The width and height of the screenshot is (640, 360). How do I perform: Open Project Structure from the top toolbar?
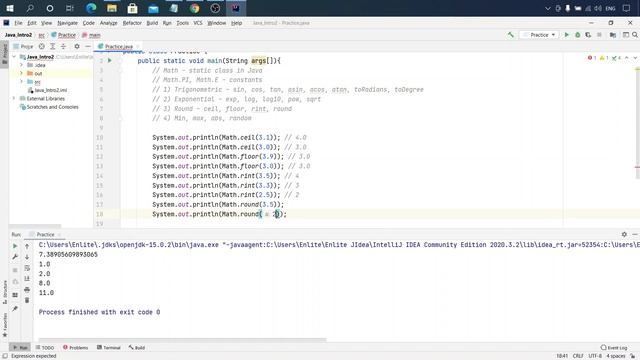coord(613,35)
